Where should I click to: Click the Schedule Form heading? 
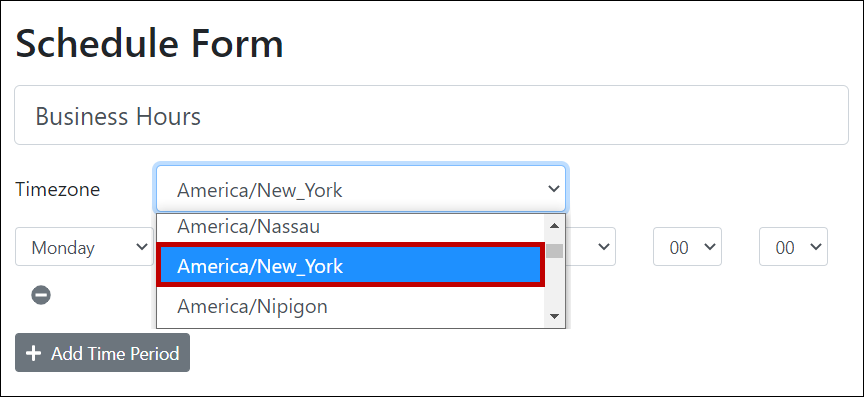pyautogui.click(x=149, y=45)
